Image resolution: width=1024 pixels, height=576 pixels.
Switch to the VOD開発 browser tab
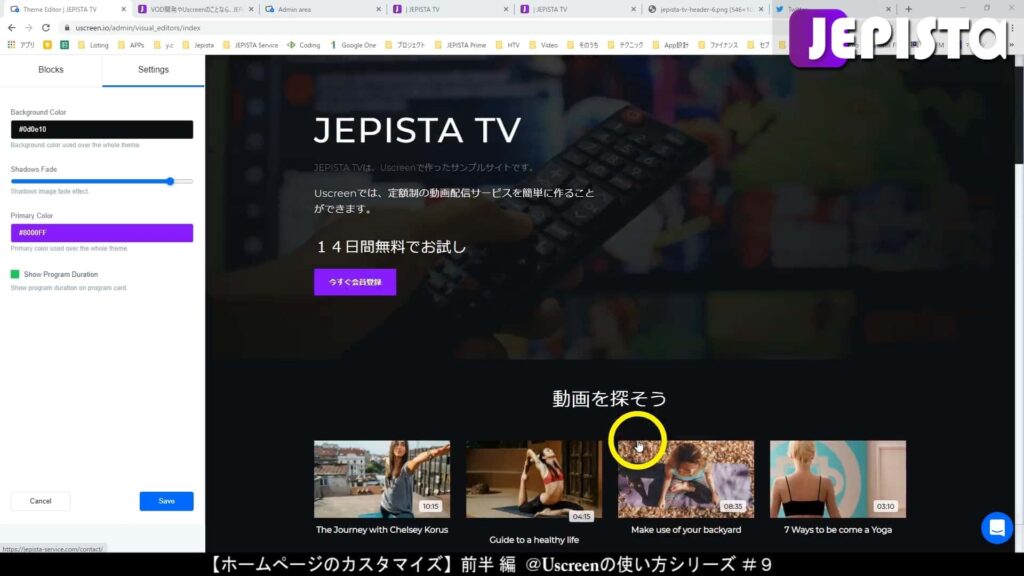196,9
